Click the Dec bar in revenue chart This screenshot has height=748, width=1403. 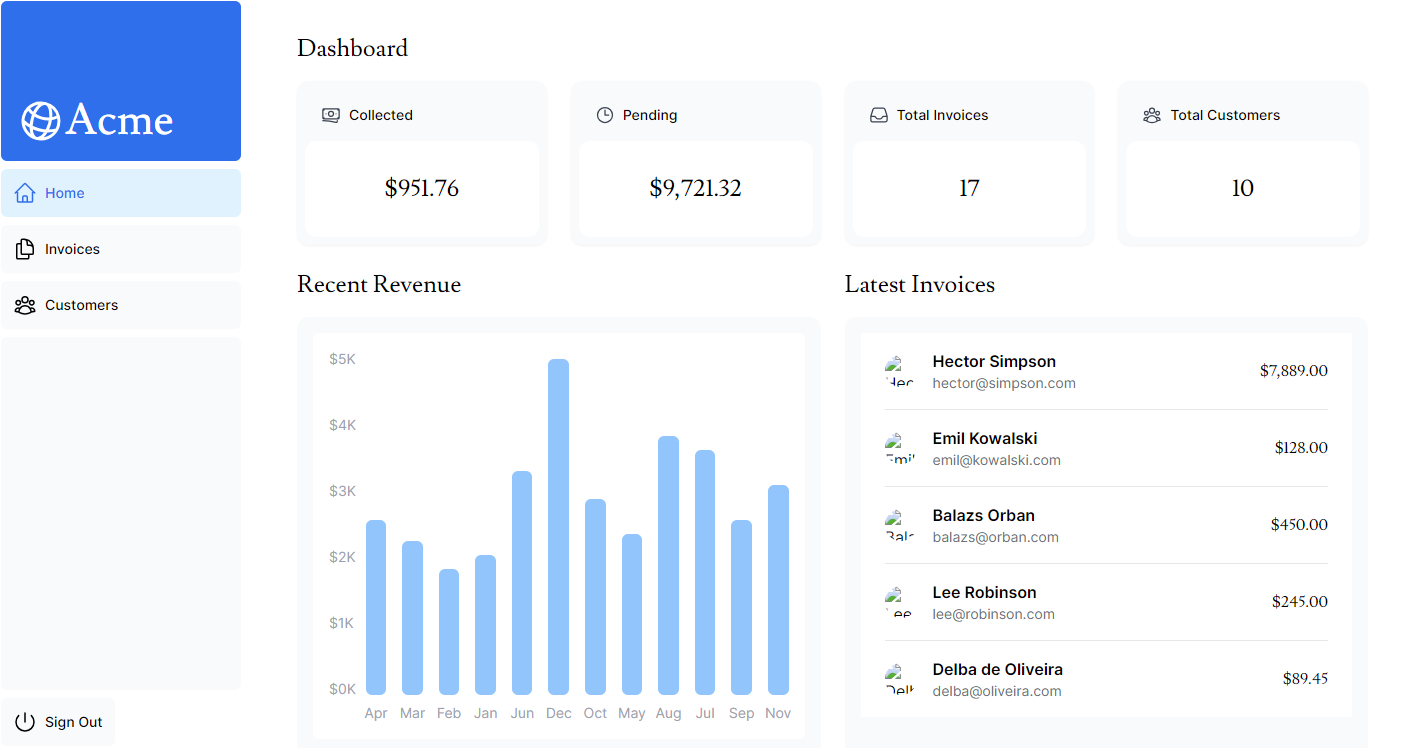[558, 527]
